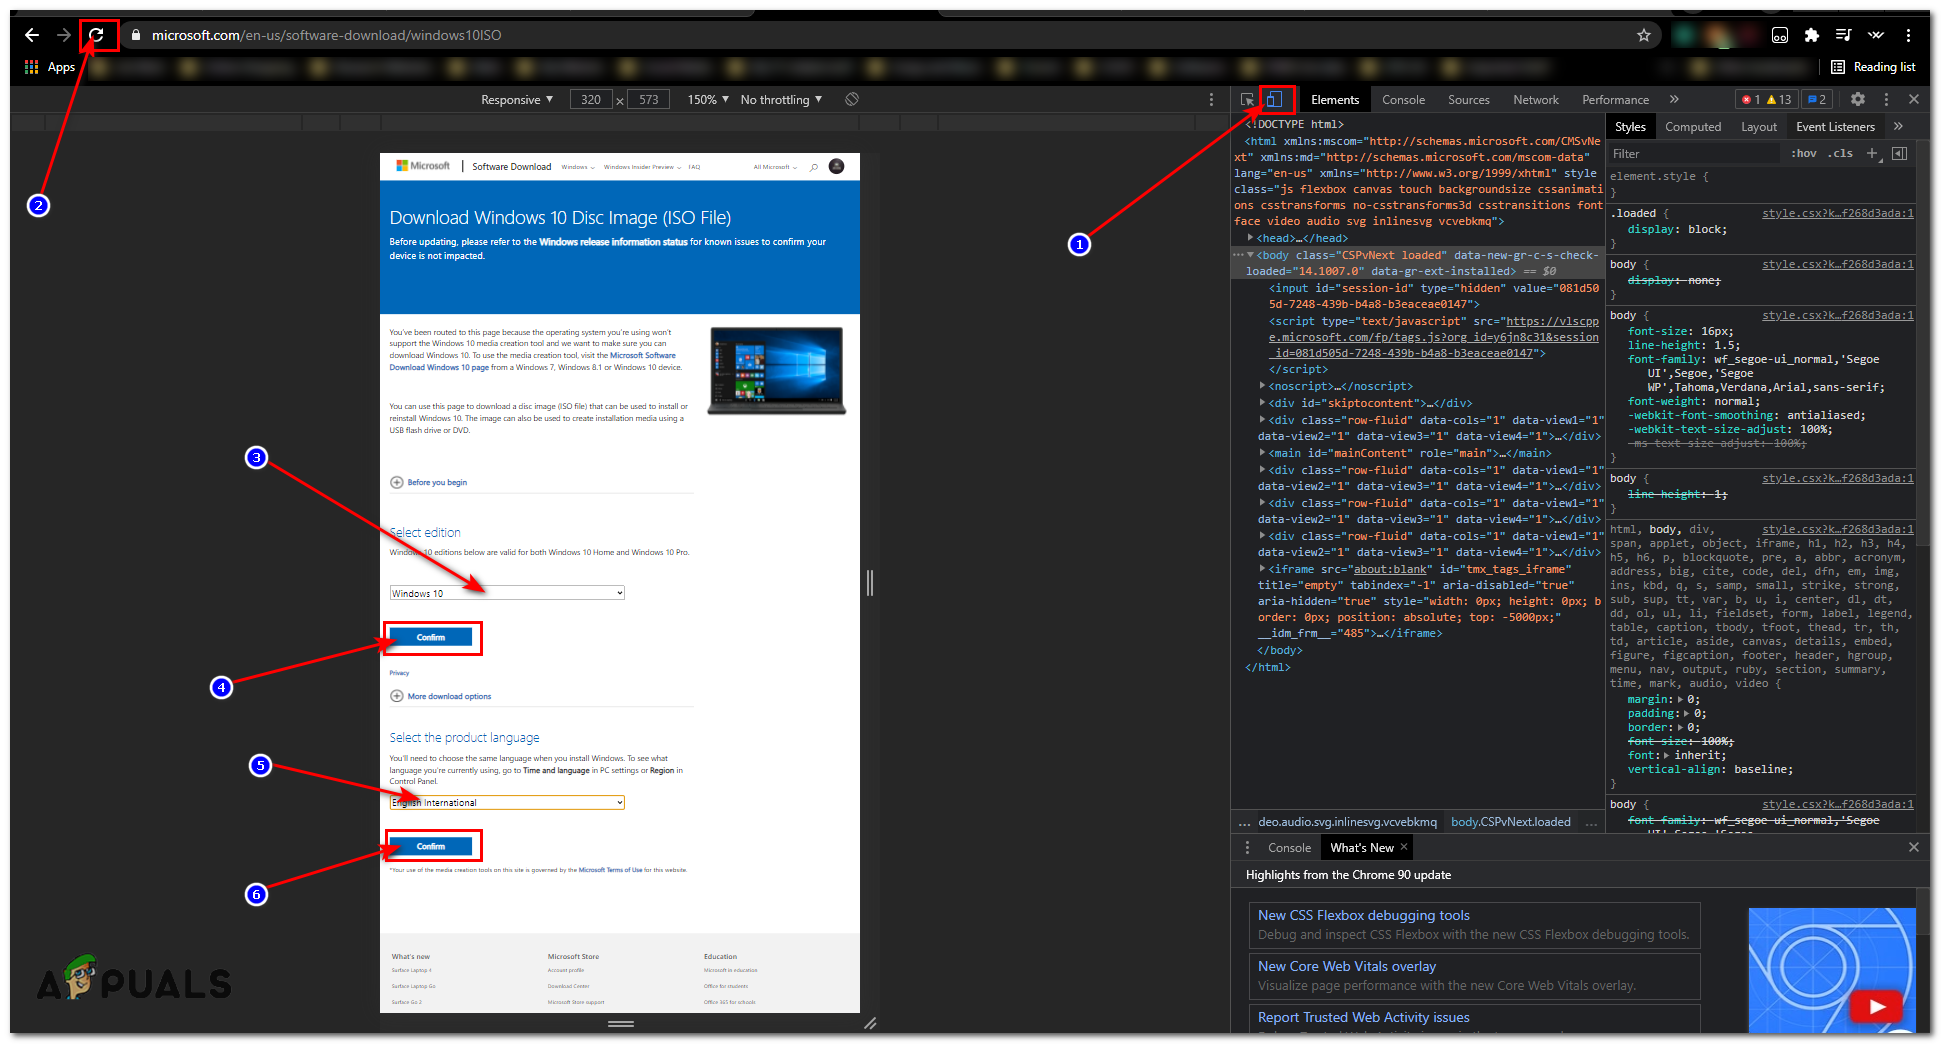Expand the tmx_tags_iframe iframe node
The height and width of the screenshot is (1044, 1941).
(1263, 569)
